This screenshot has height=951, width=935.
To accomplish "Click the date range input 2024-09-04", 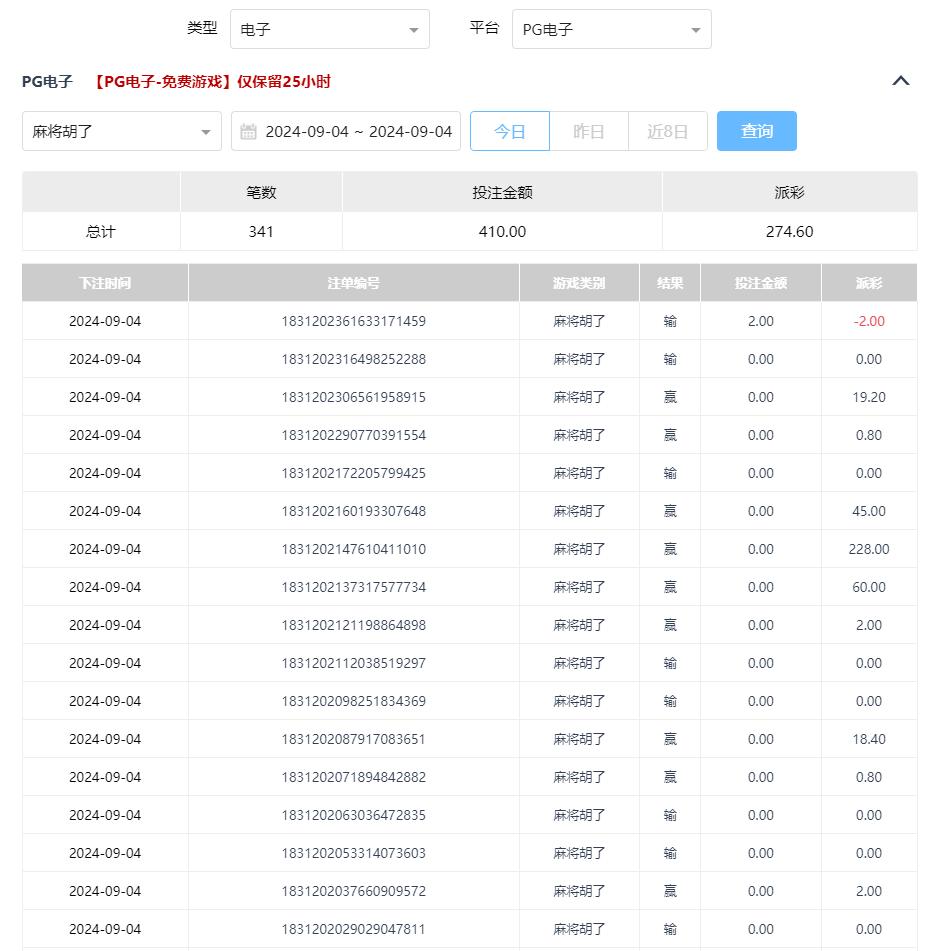I will pos(358,132).
